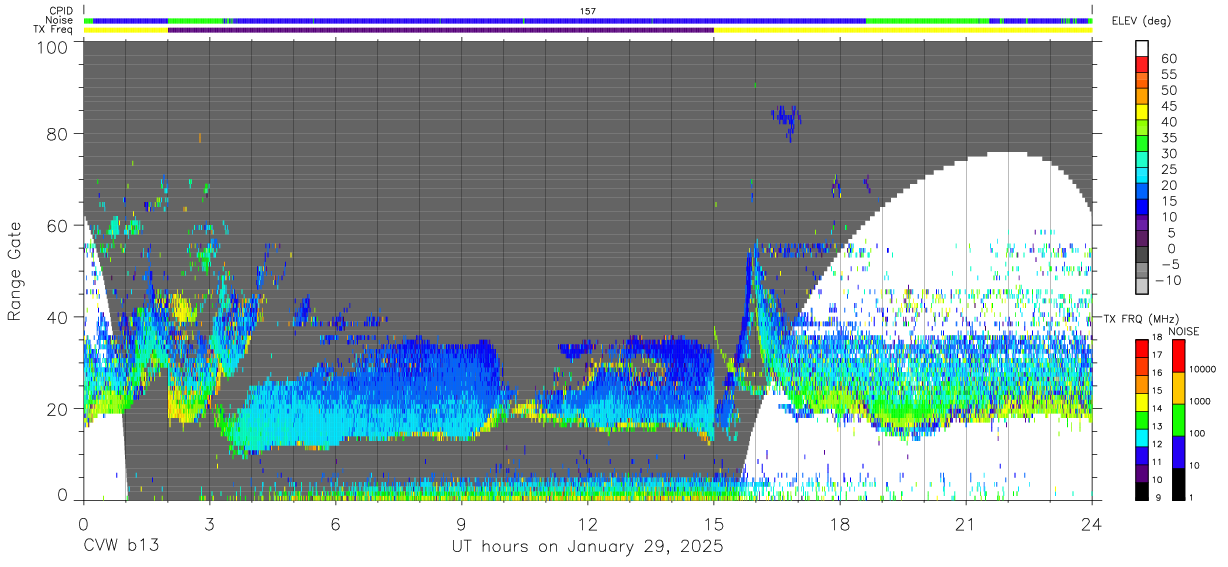The image size is (1228, 567).
Task: Click the TX Freq row label
Action: 54,30
